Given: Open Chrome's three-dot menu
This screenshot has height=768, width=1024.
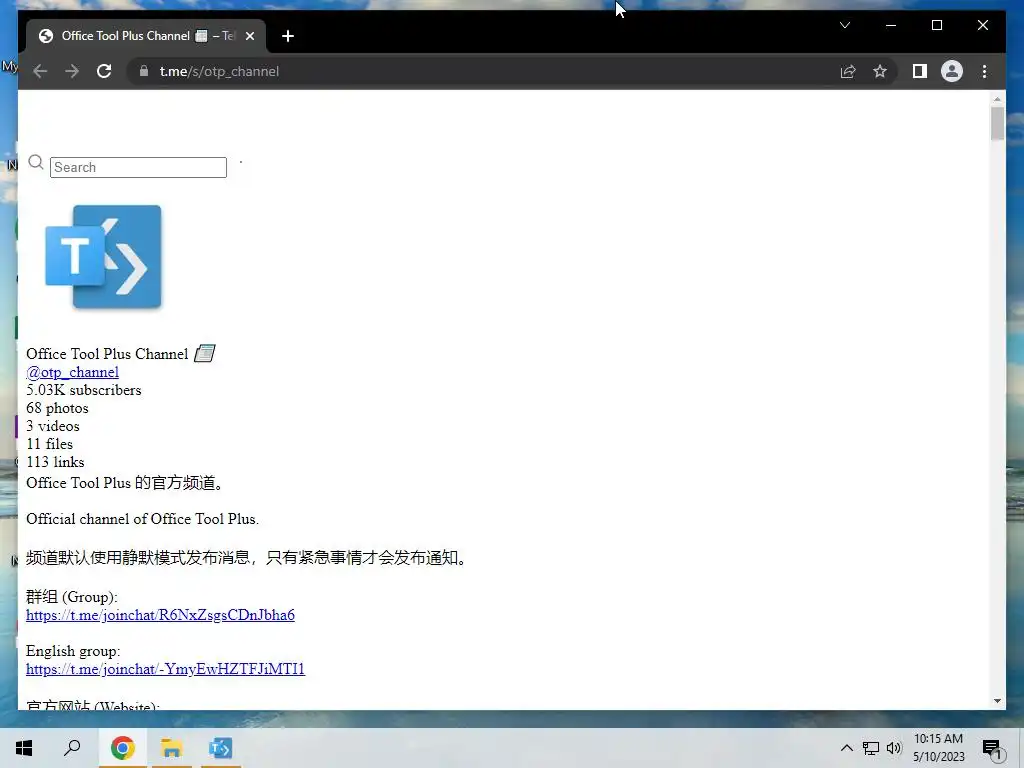Looking at the screenshot, I should coord(984,71).
